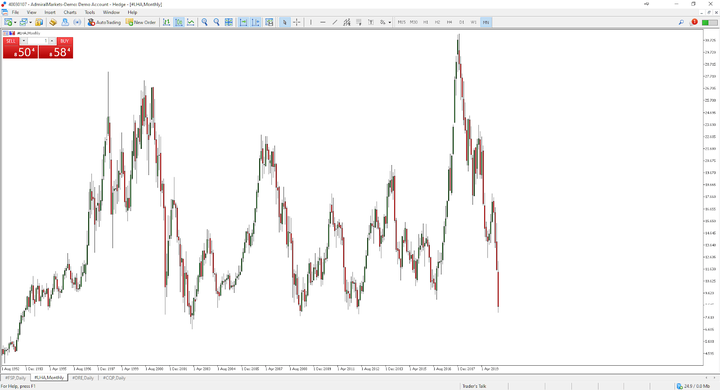Expand the new chart dropdown arrow

(x=15, y=23)
